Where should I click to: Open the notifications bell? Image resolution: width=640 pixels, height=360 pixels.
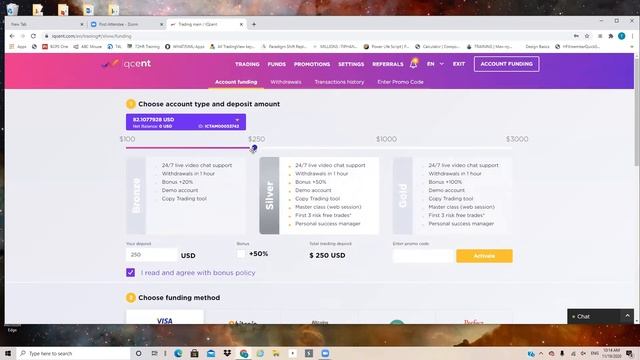413,64
